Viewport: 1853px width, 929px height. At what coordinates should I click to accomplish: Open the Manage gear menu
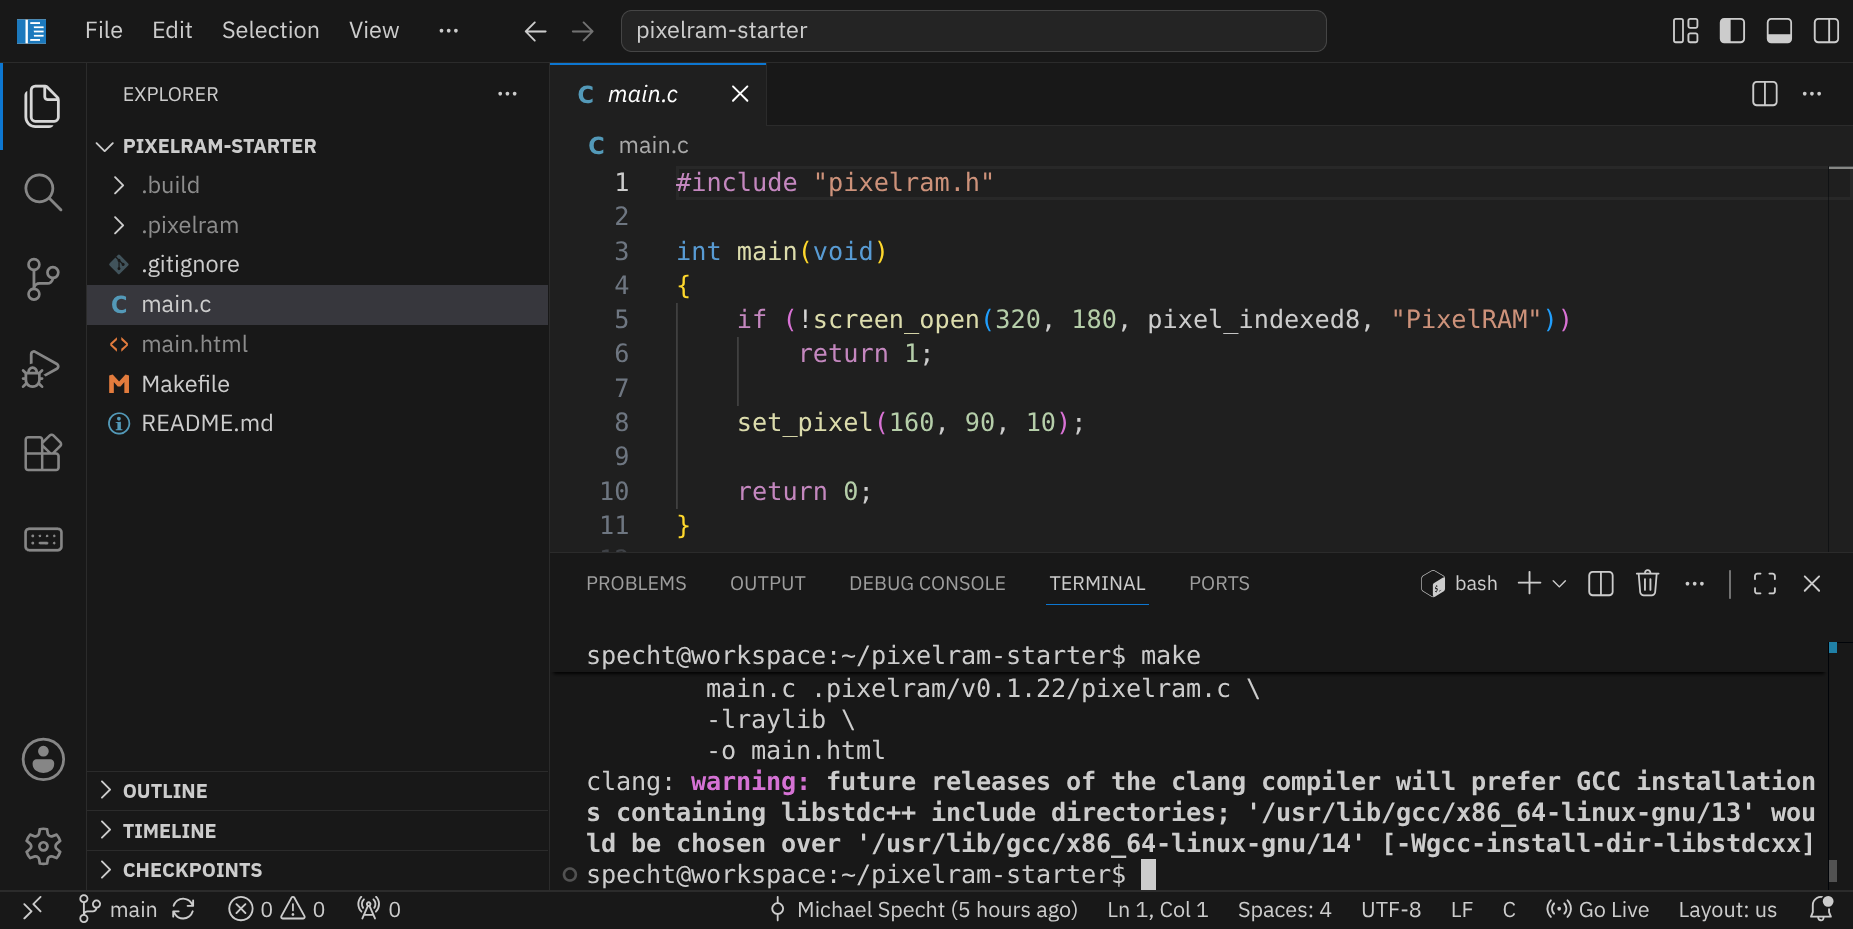(x=43, y=846)
